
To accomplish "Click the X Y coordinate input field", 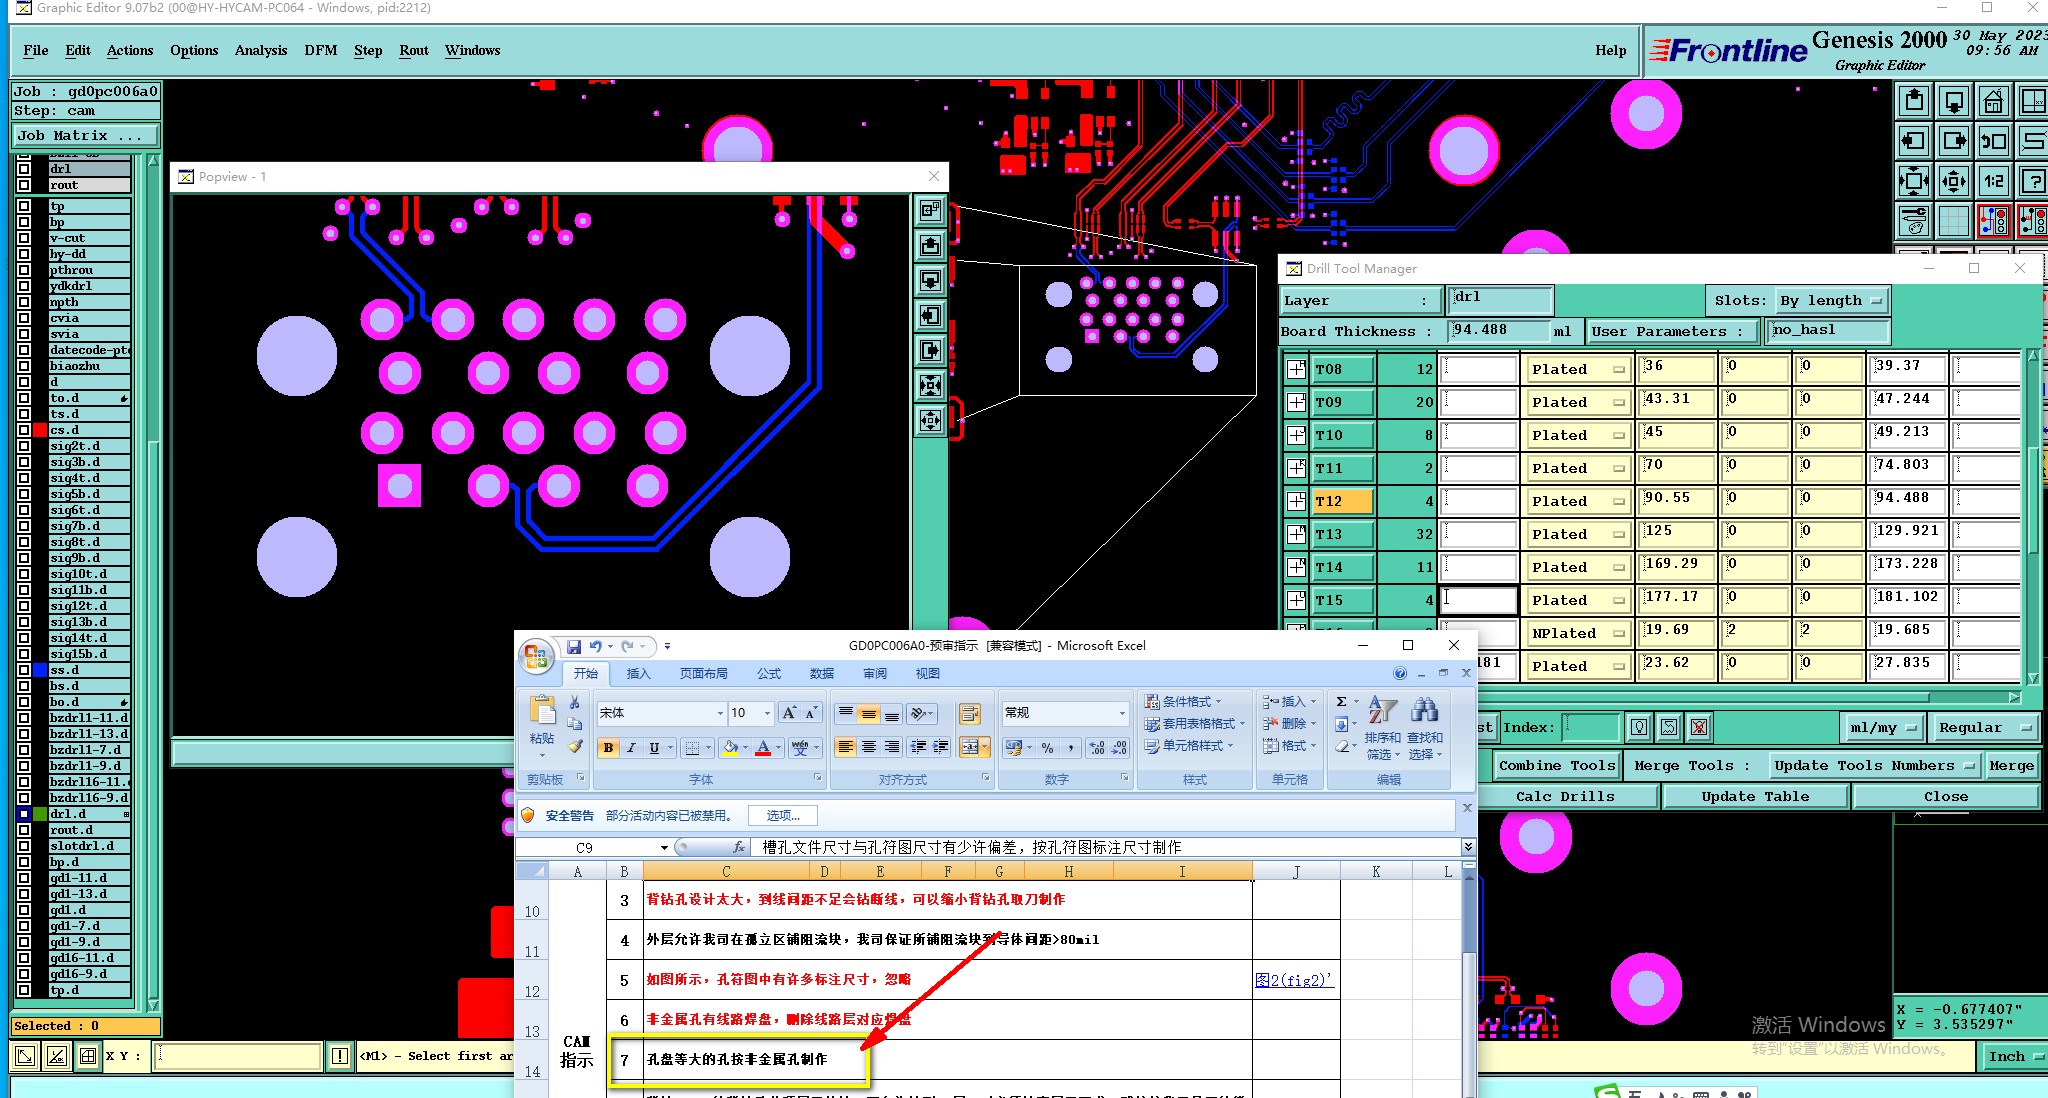I will tap(238, 1055).
